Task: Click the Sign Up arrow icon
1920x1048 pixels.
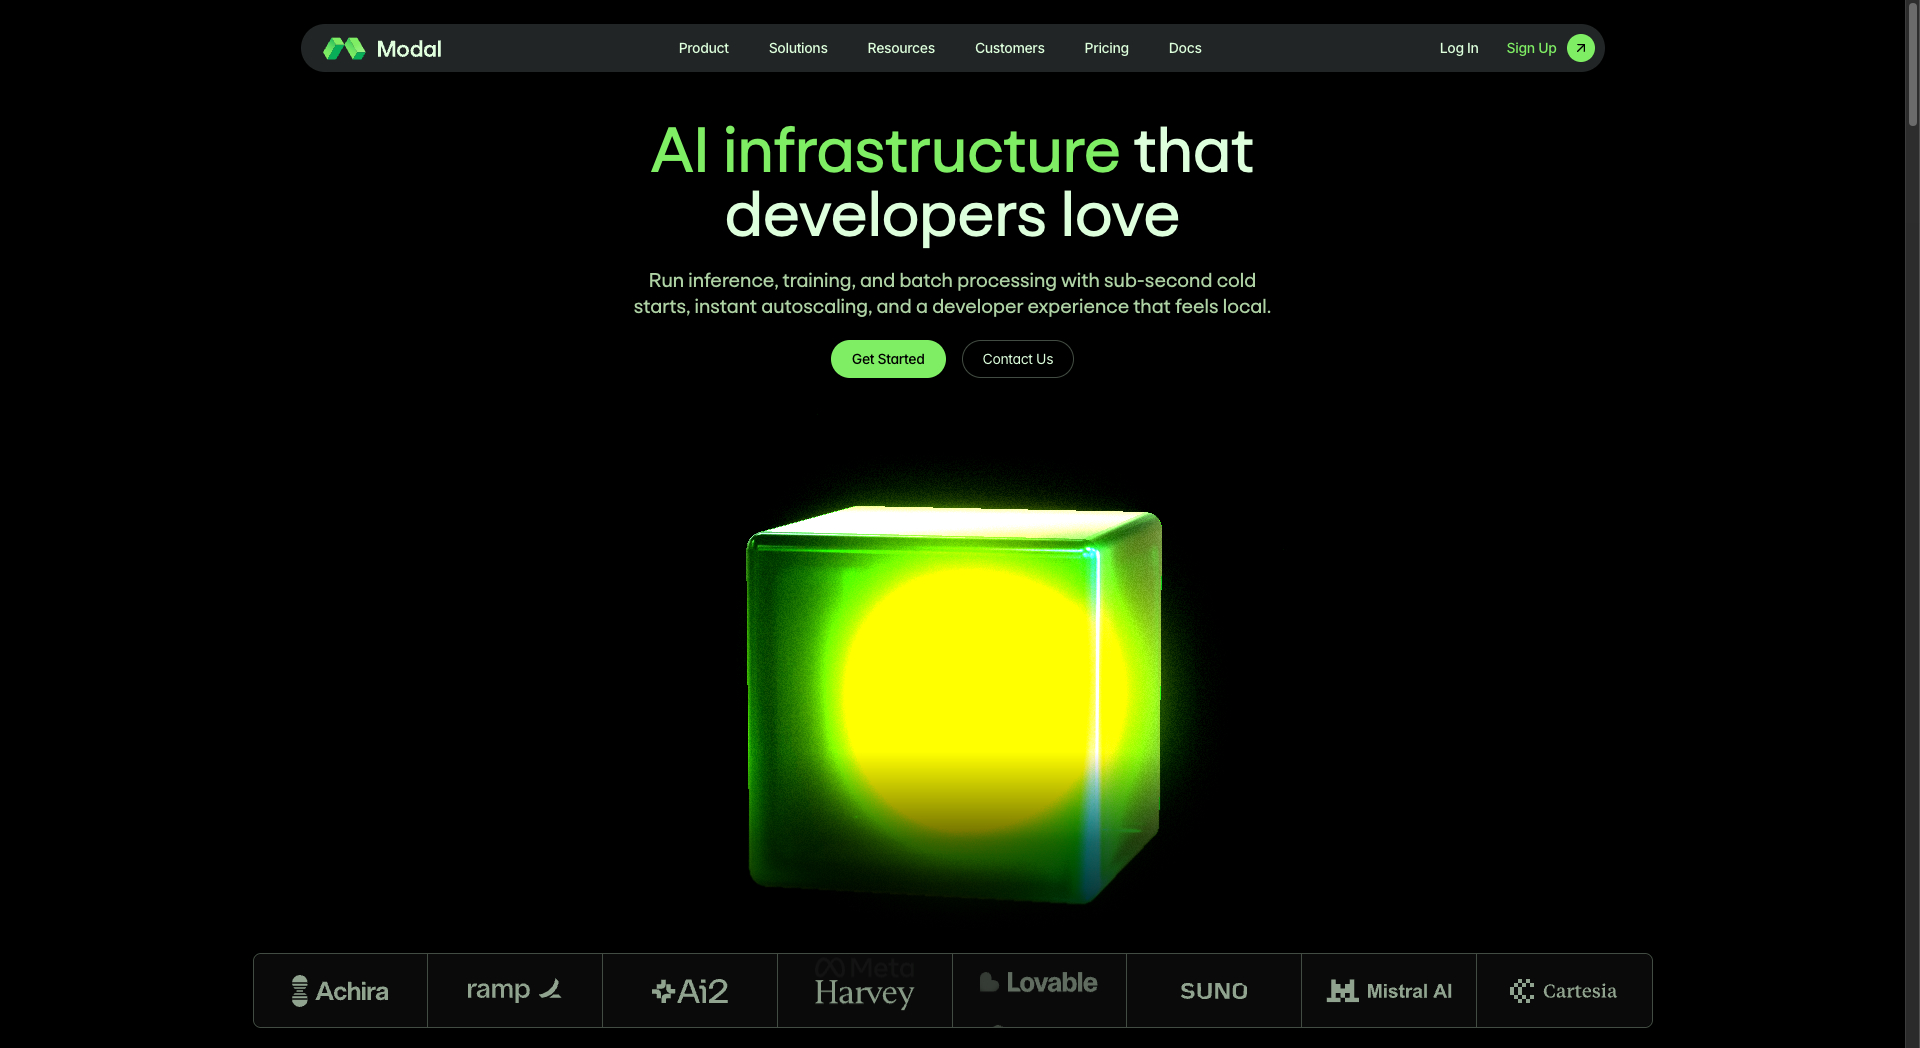Action: (1580, 48)
